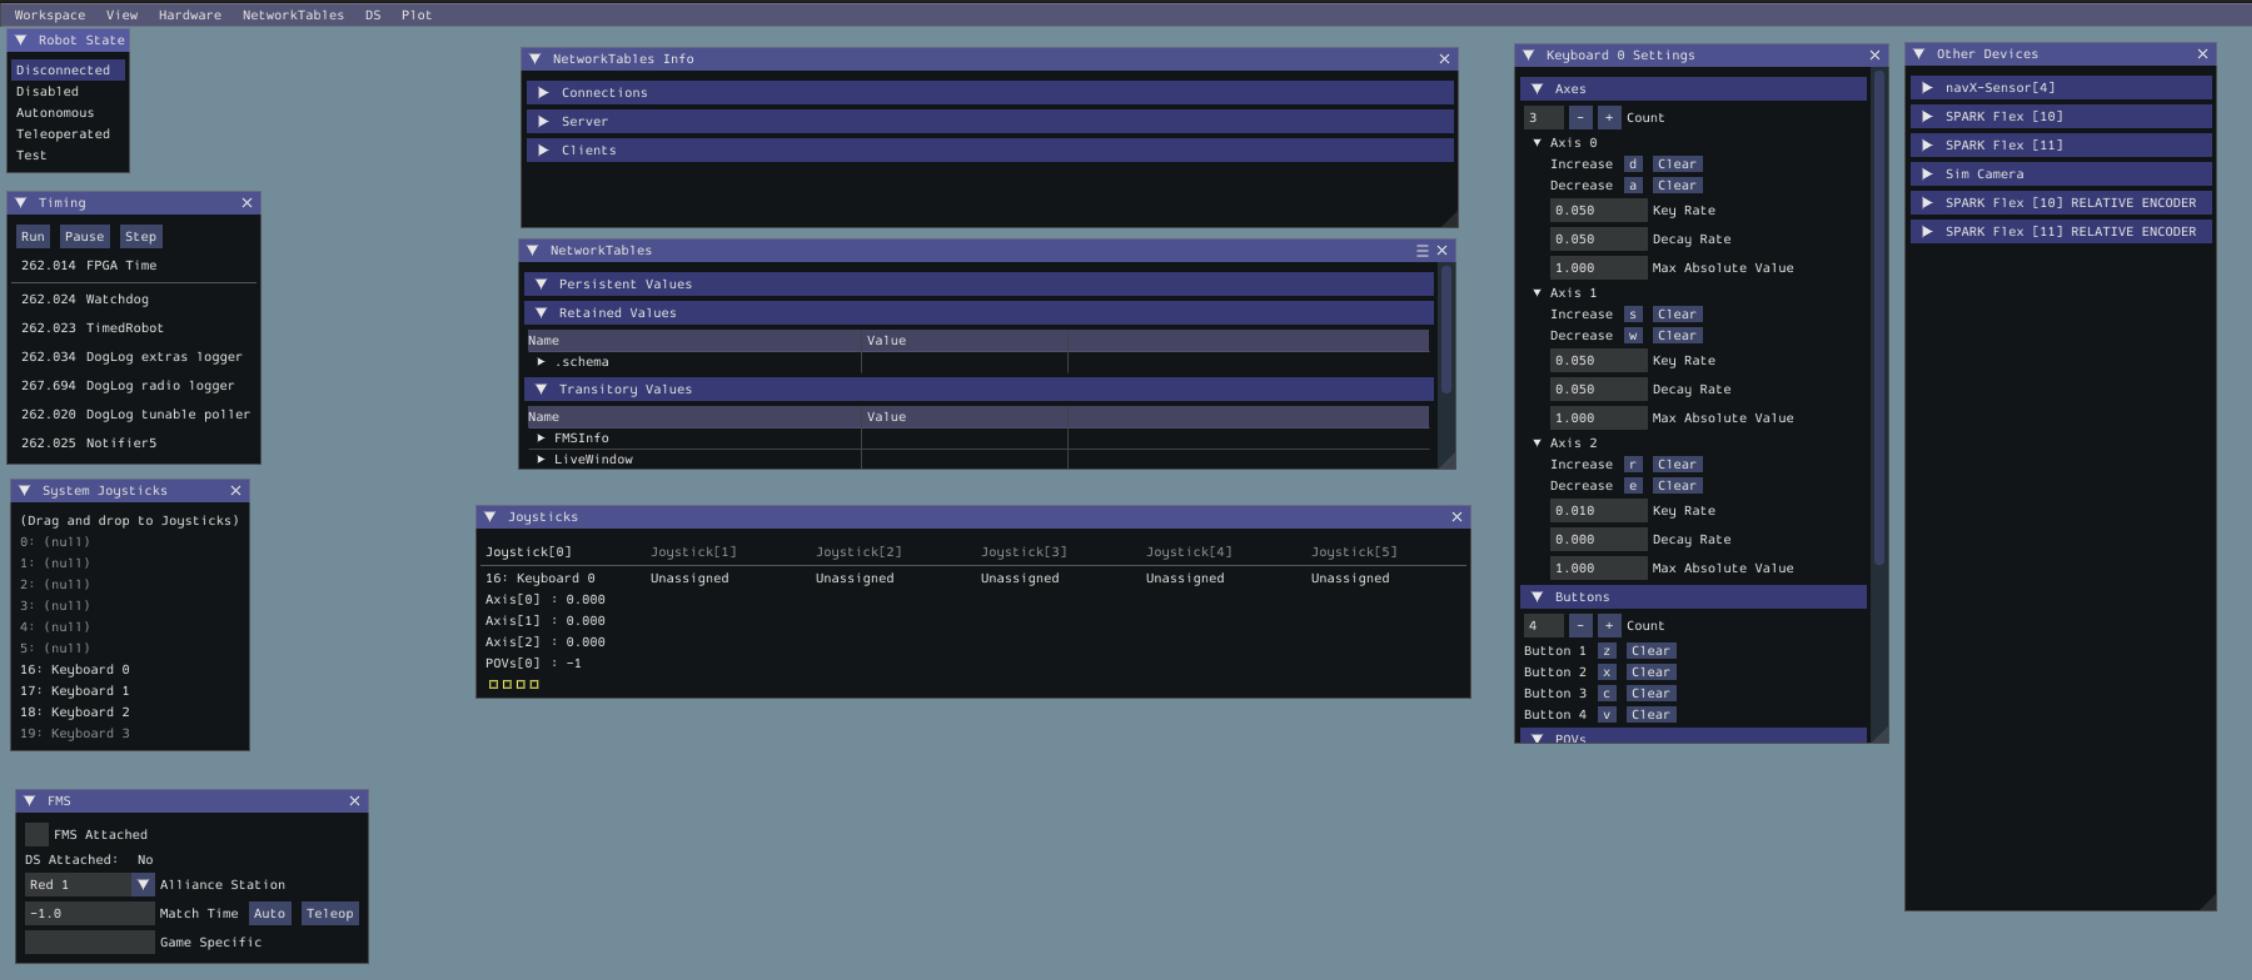Click the plus icon for Axes Count
This screenshot has width=2252, height=980.
pyautogui.click(x=1608, y=118)
